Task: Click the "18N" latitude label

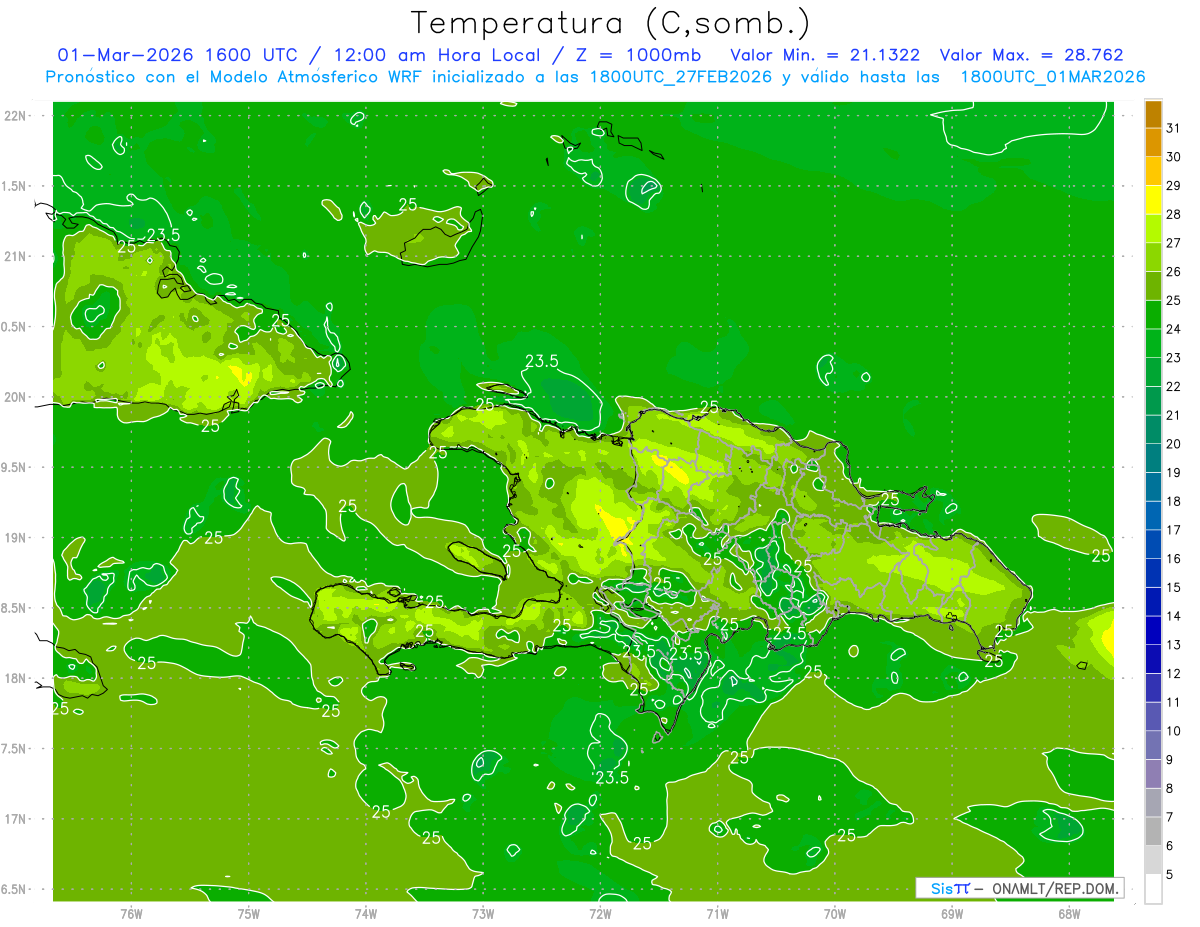Action: (16, 678)
